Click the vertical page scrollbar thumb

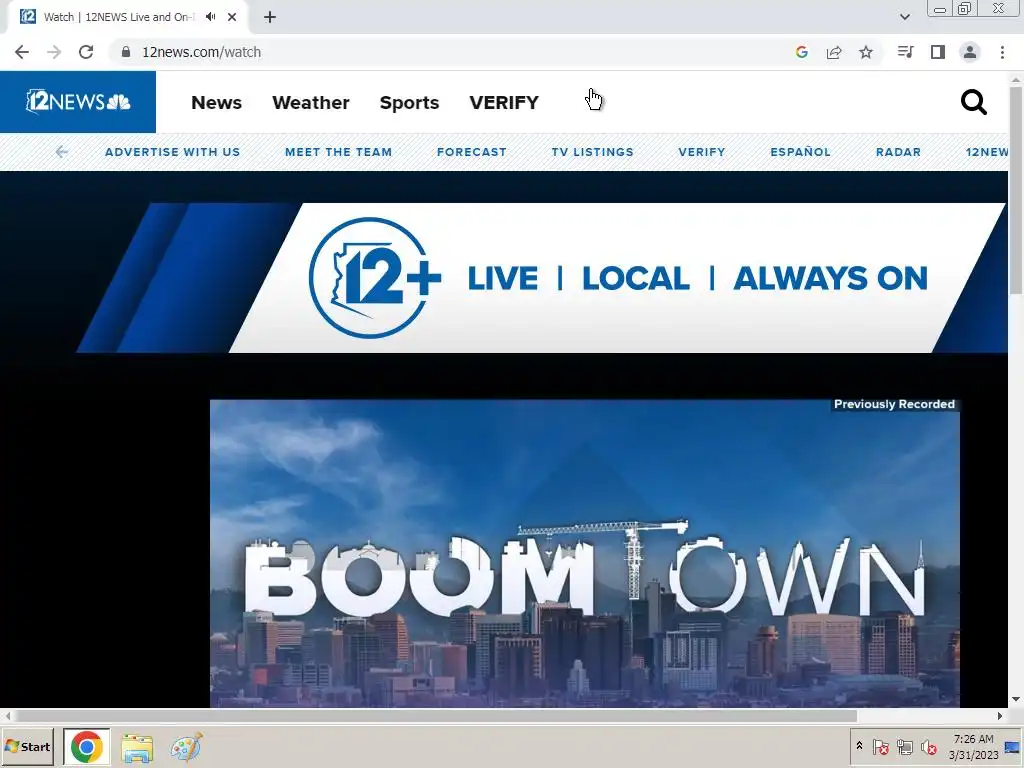(x=1016, y=189)
